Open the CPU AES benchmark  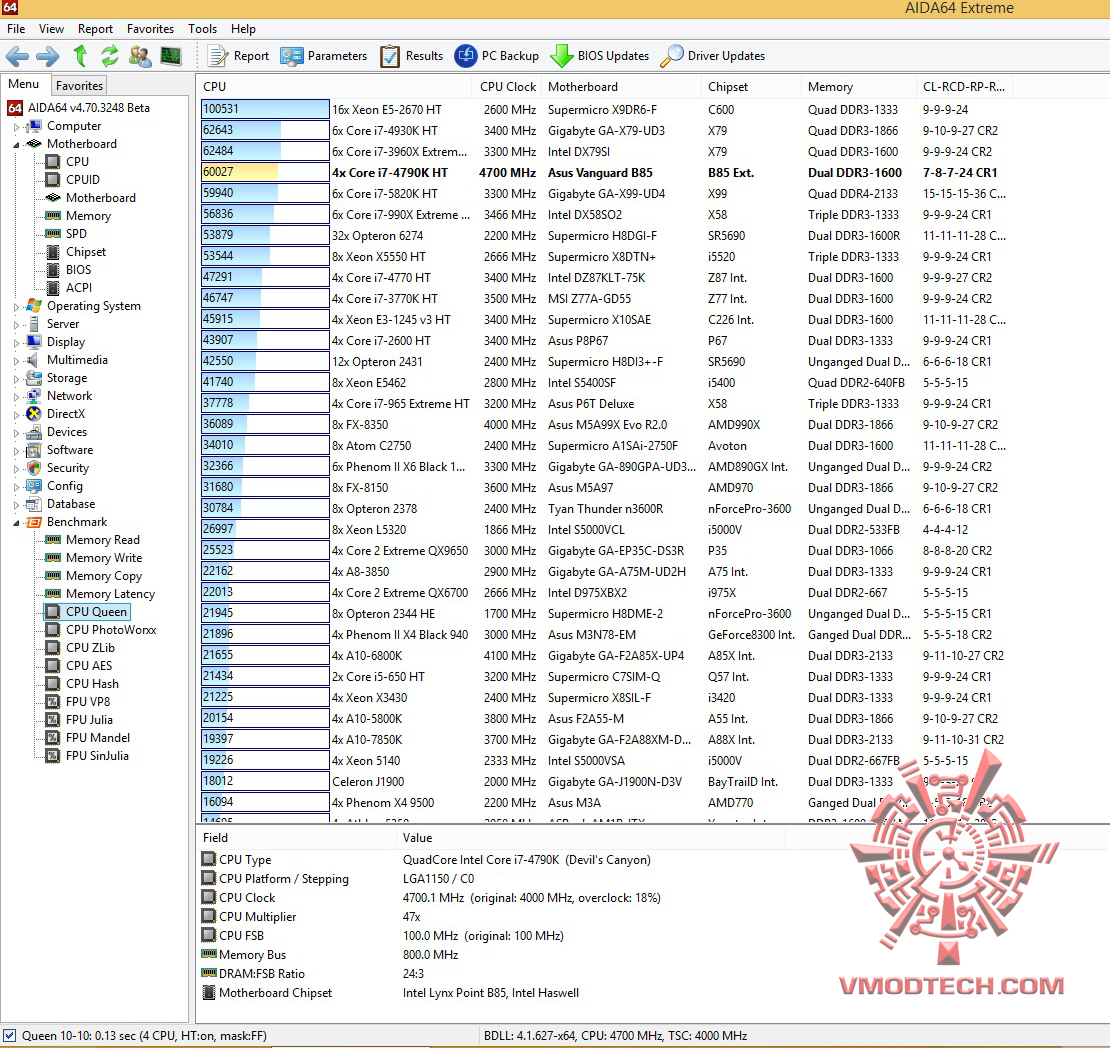tap(79, 666)
